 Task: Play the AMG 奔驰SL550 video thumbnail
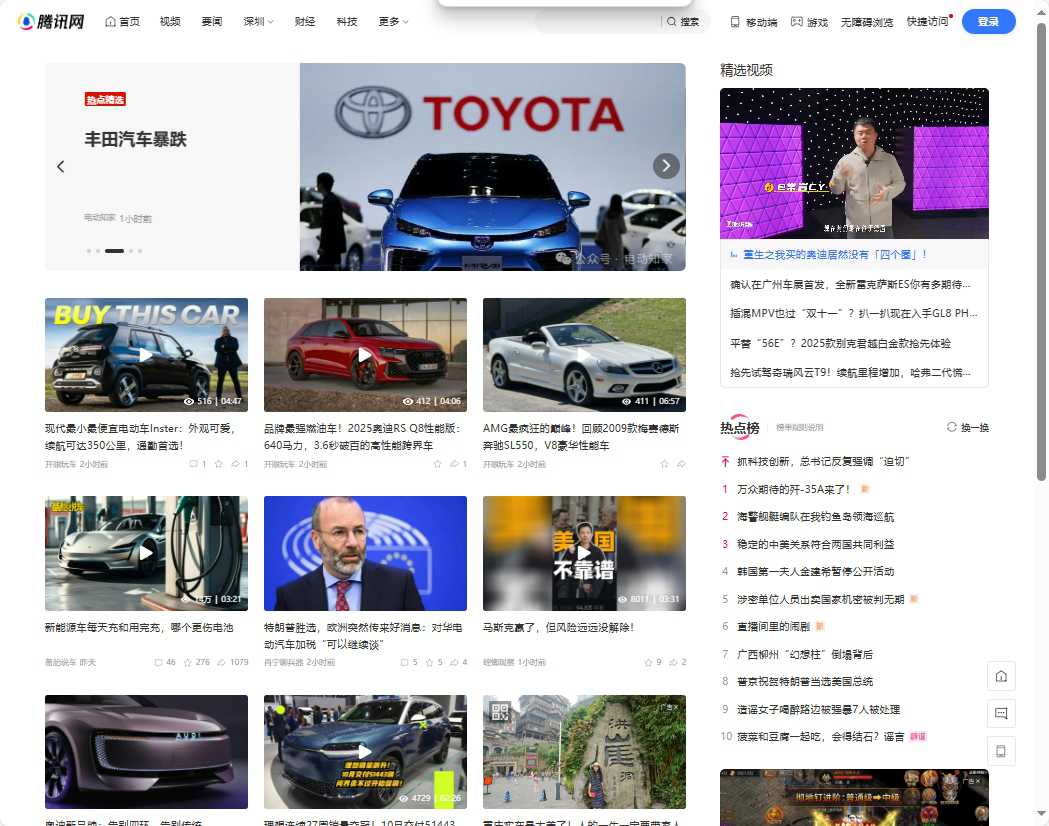click(x=584, y=354)
